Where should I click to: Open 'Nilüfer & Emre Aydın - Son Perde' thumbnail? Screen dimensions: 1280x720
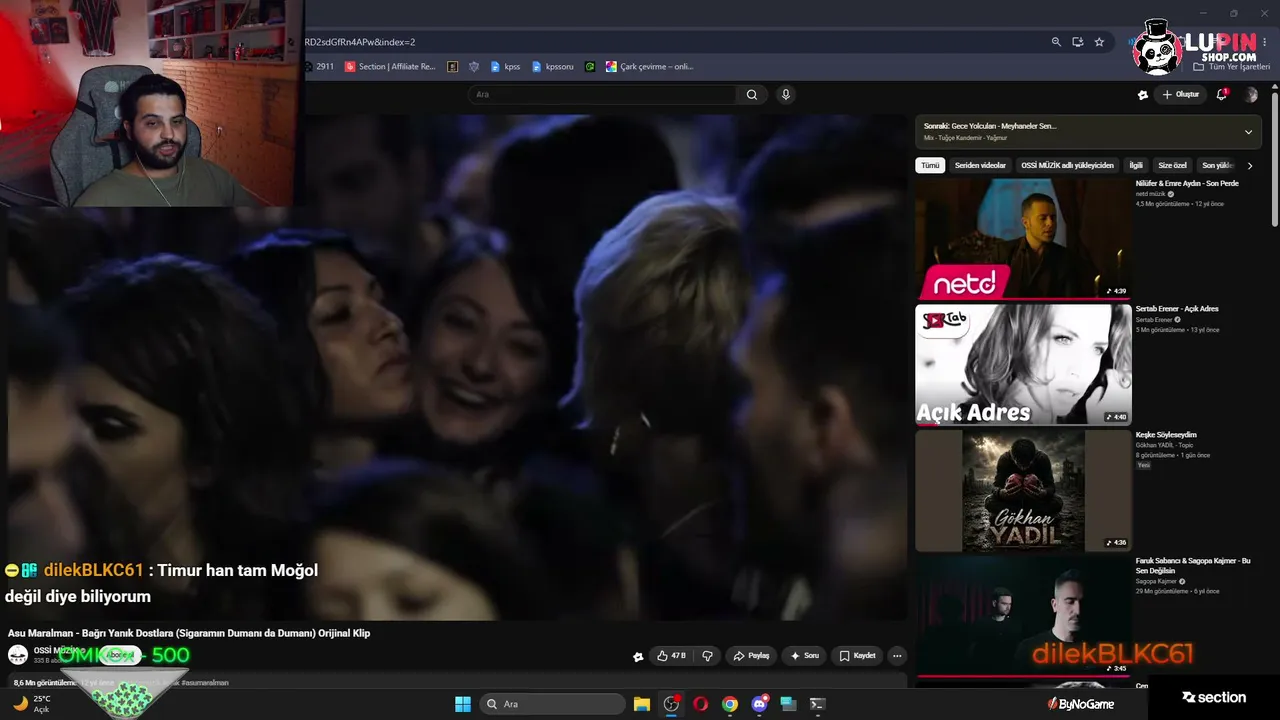coord(1023,238)
